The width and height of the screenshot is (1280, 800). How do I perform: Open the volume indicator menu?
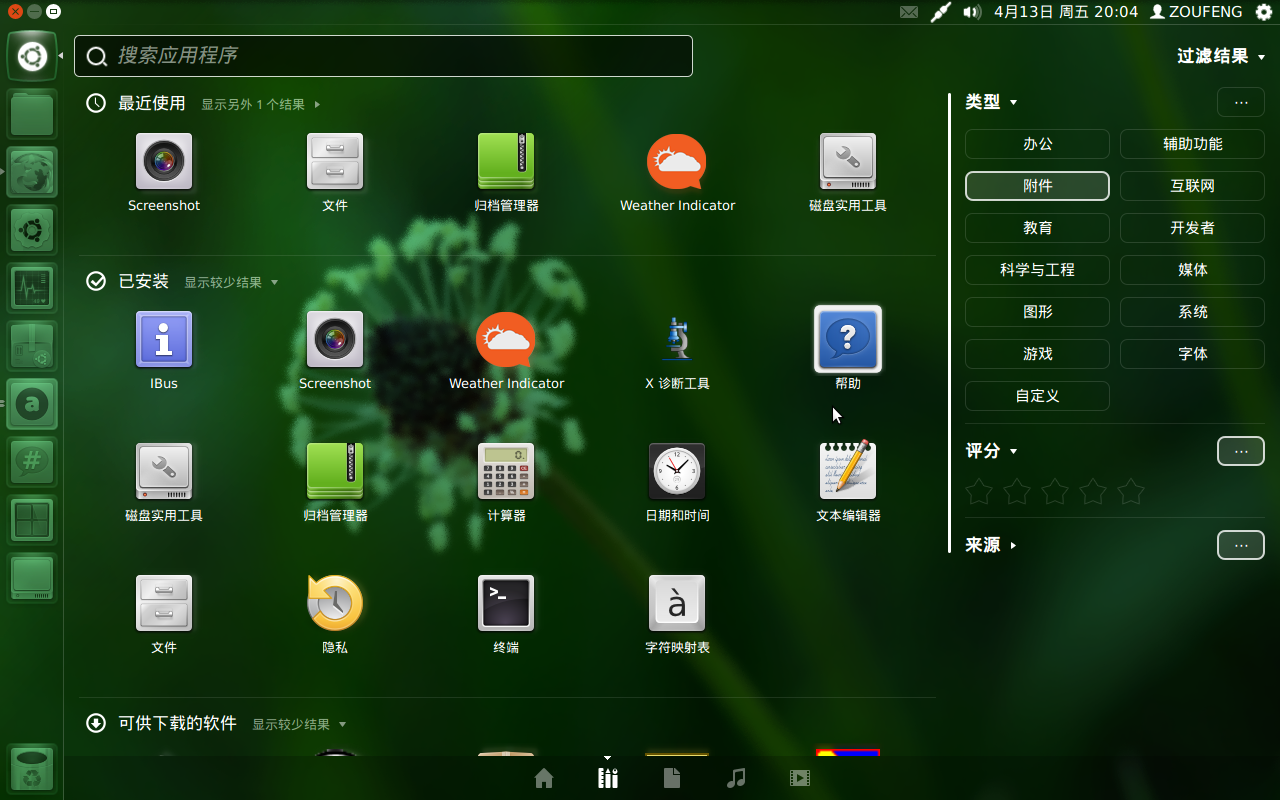(972, 12)
